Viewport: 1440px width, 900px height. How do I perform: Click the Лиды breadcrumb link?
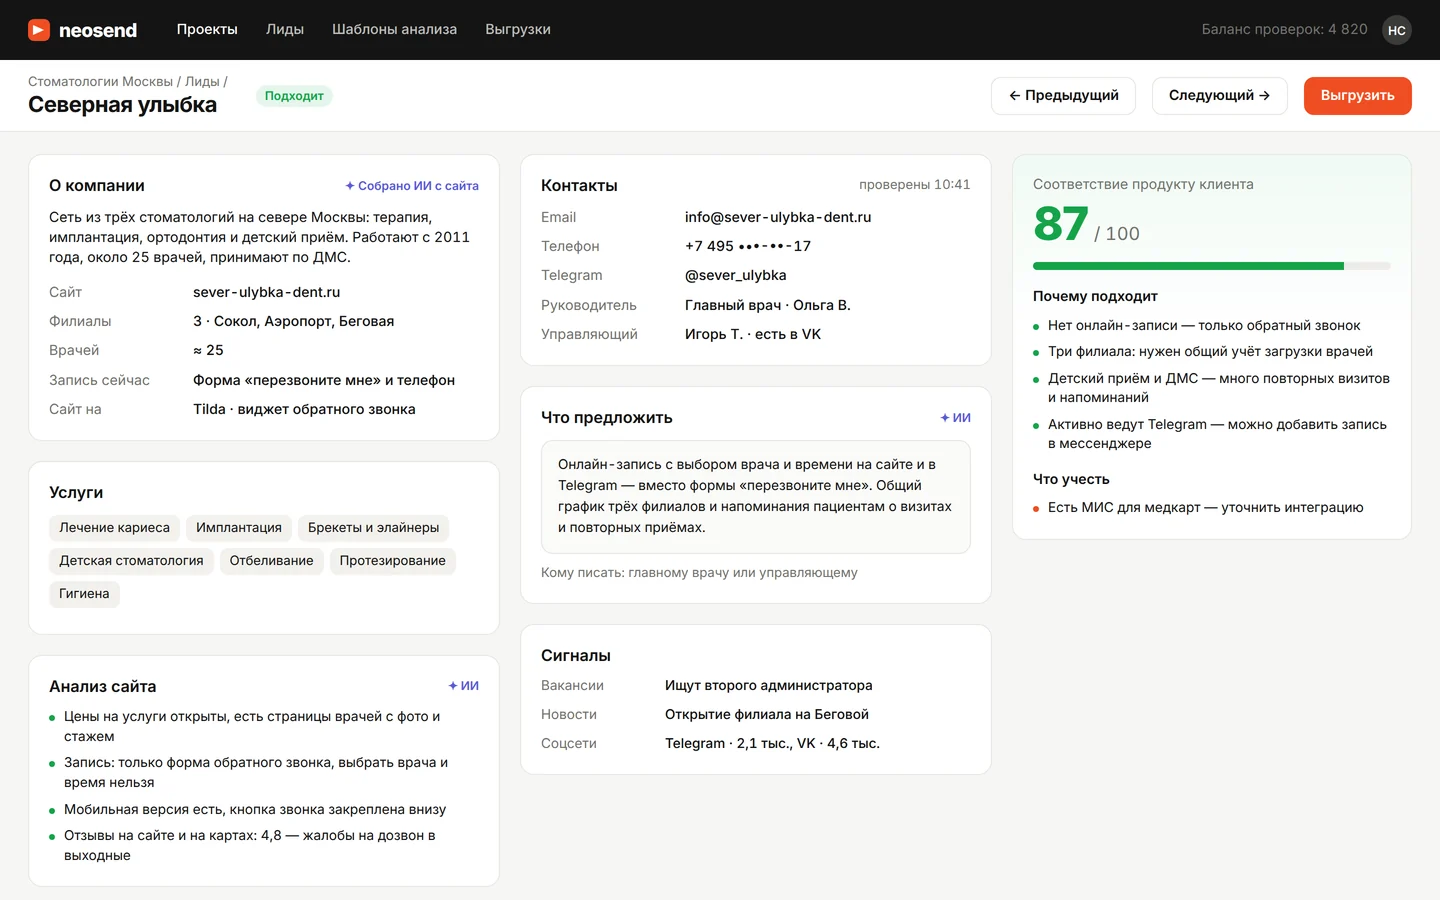pyautogui.click(x=202, y=82)
